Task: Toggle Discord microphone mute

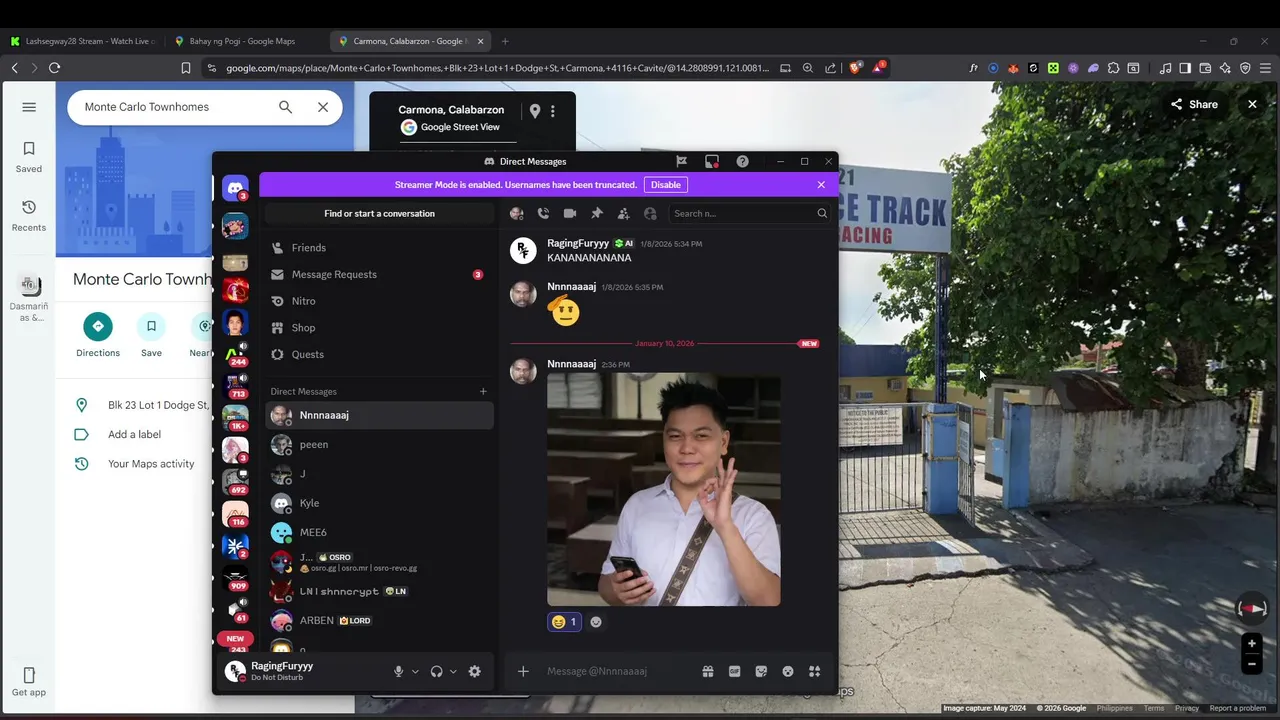Action: (x=398, y=671)
